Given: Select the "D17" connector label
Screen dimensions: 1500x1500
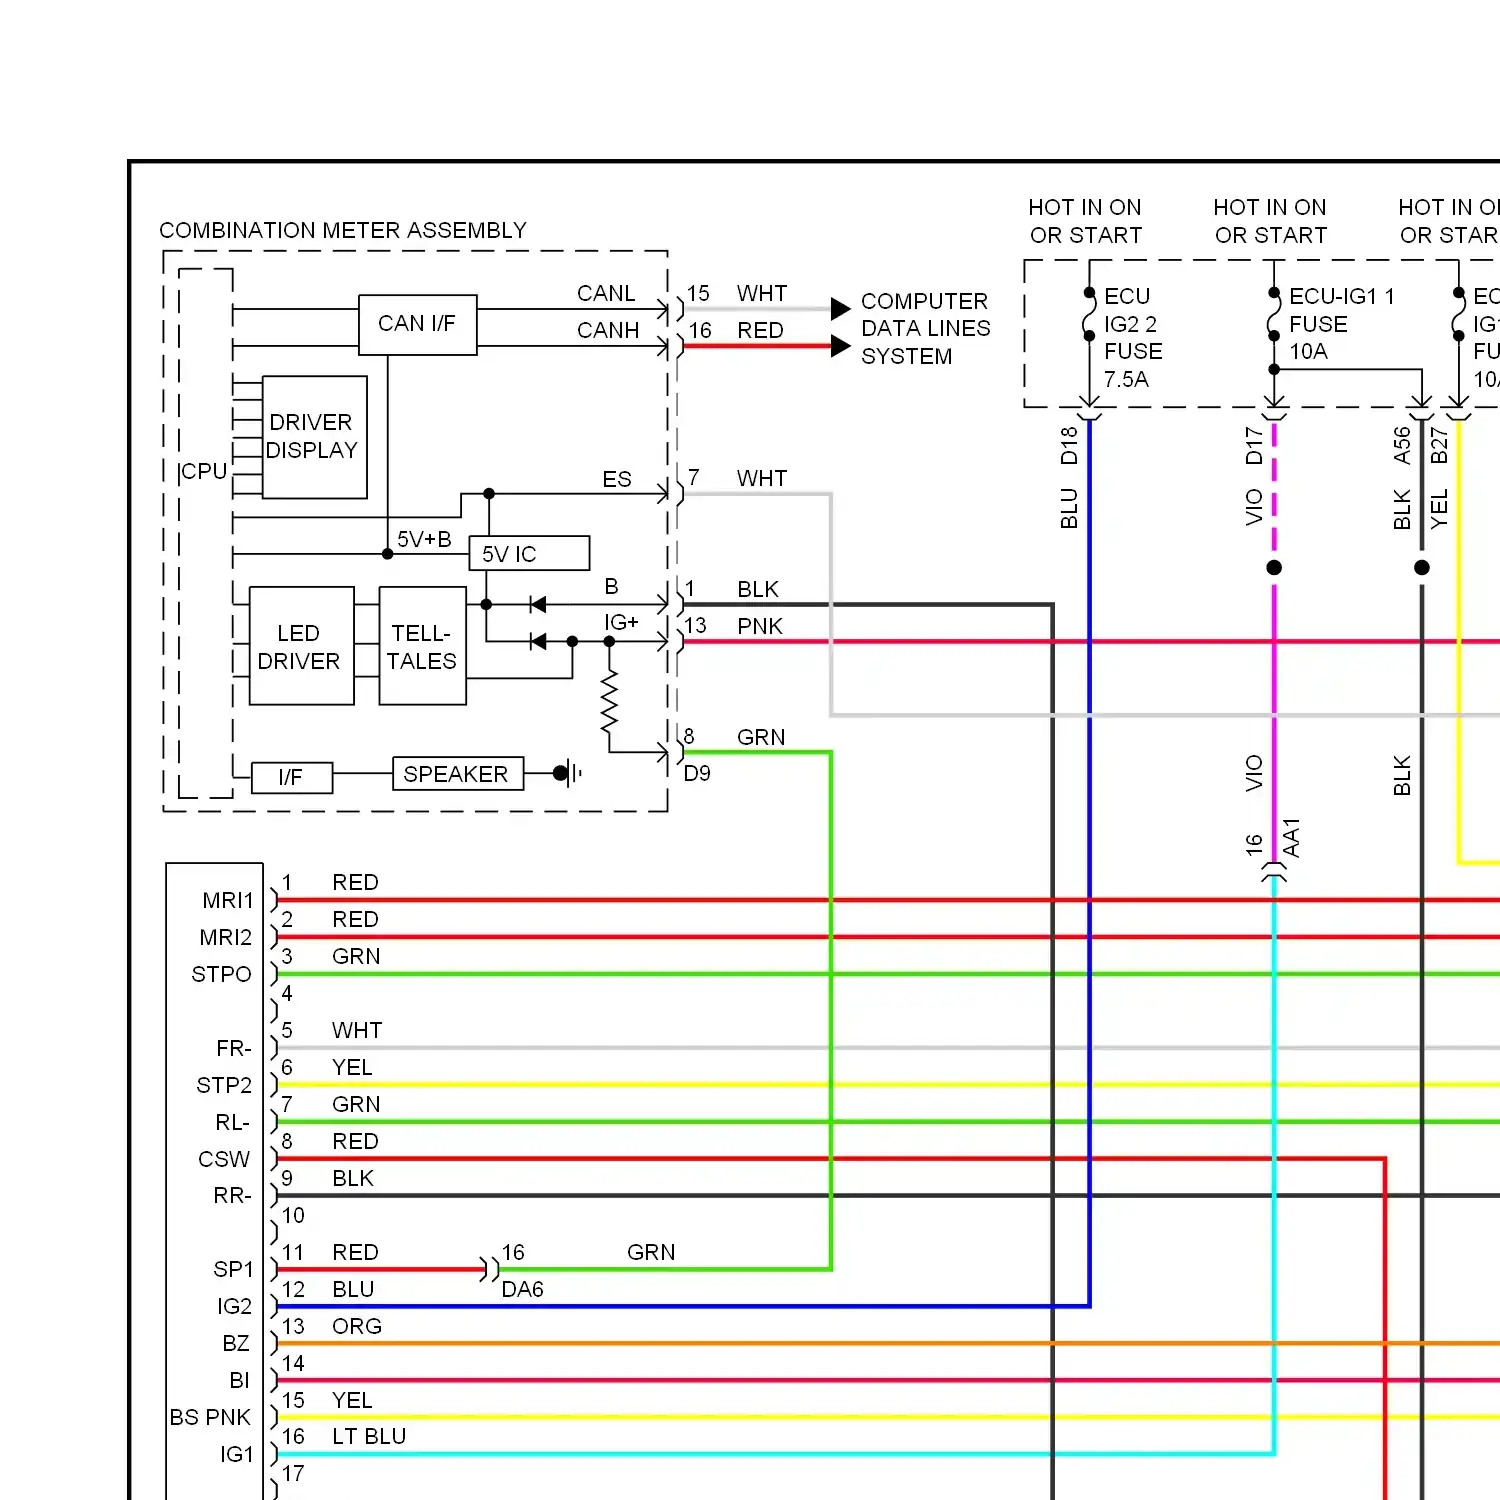Looking at the screenshot, I should coord(1254,446).
